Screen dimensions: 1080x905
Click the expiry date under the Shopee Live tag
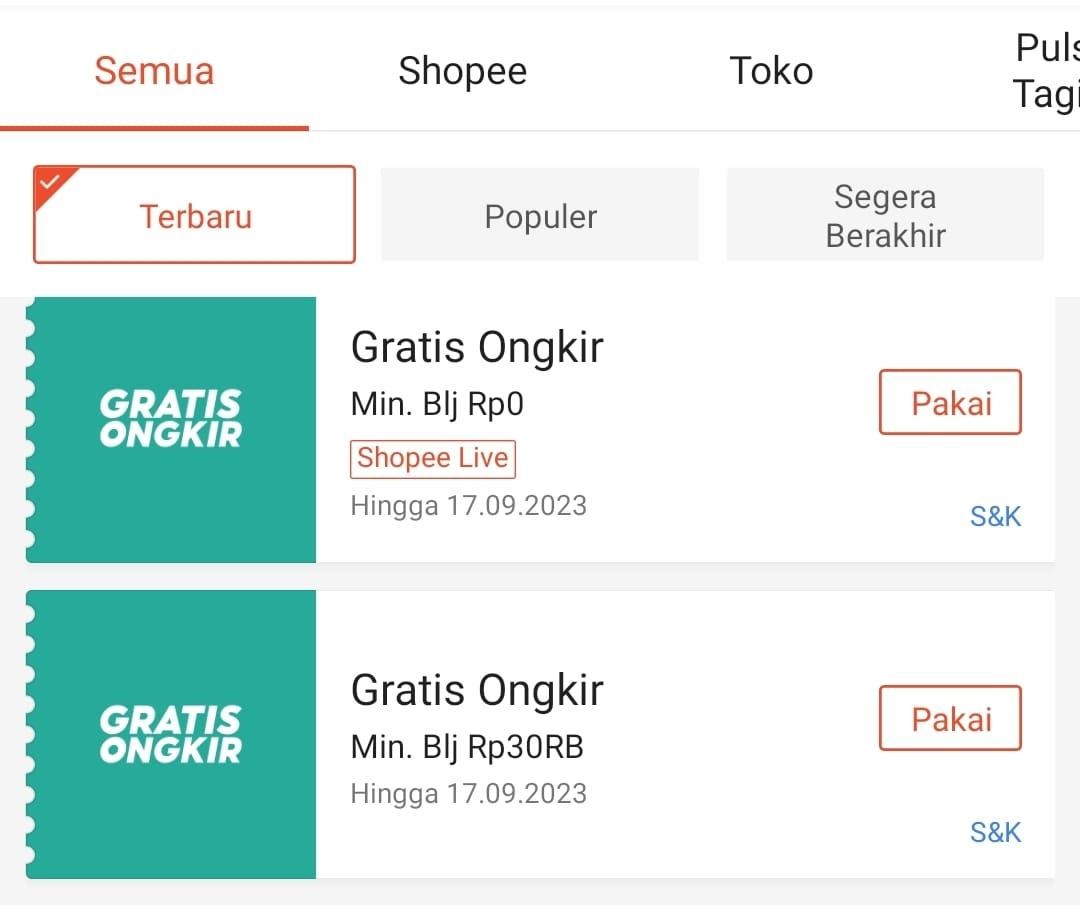point(468,505)
